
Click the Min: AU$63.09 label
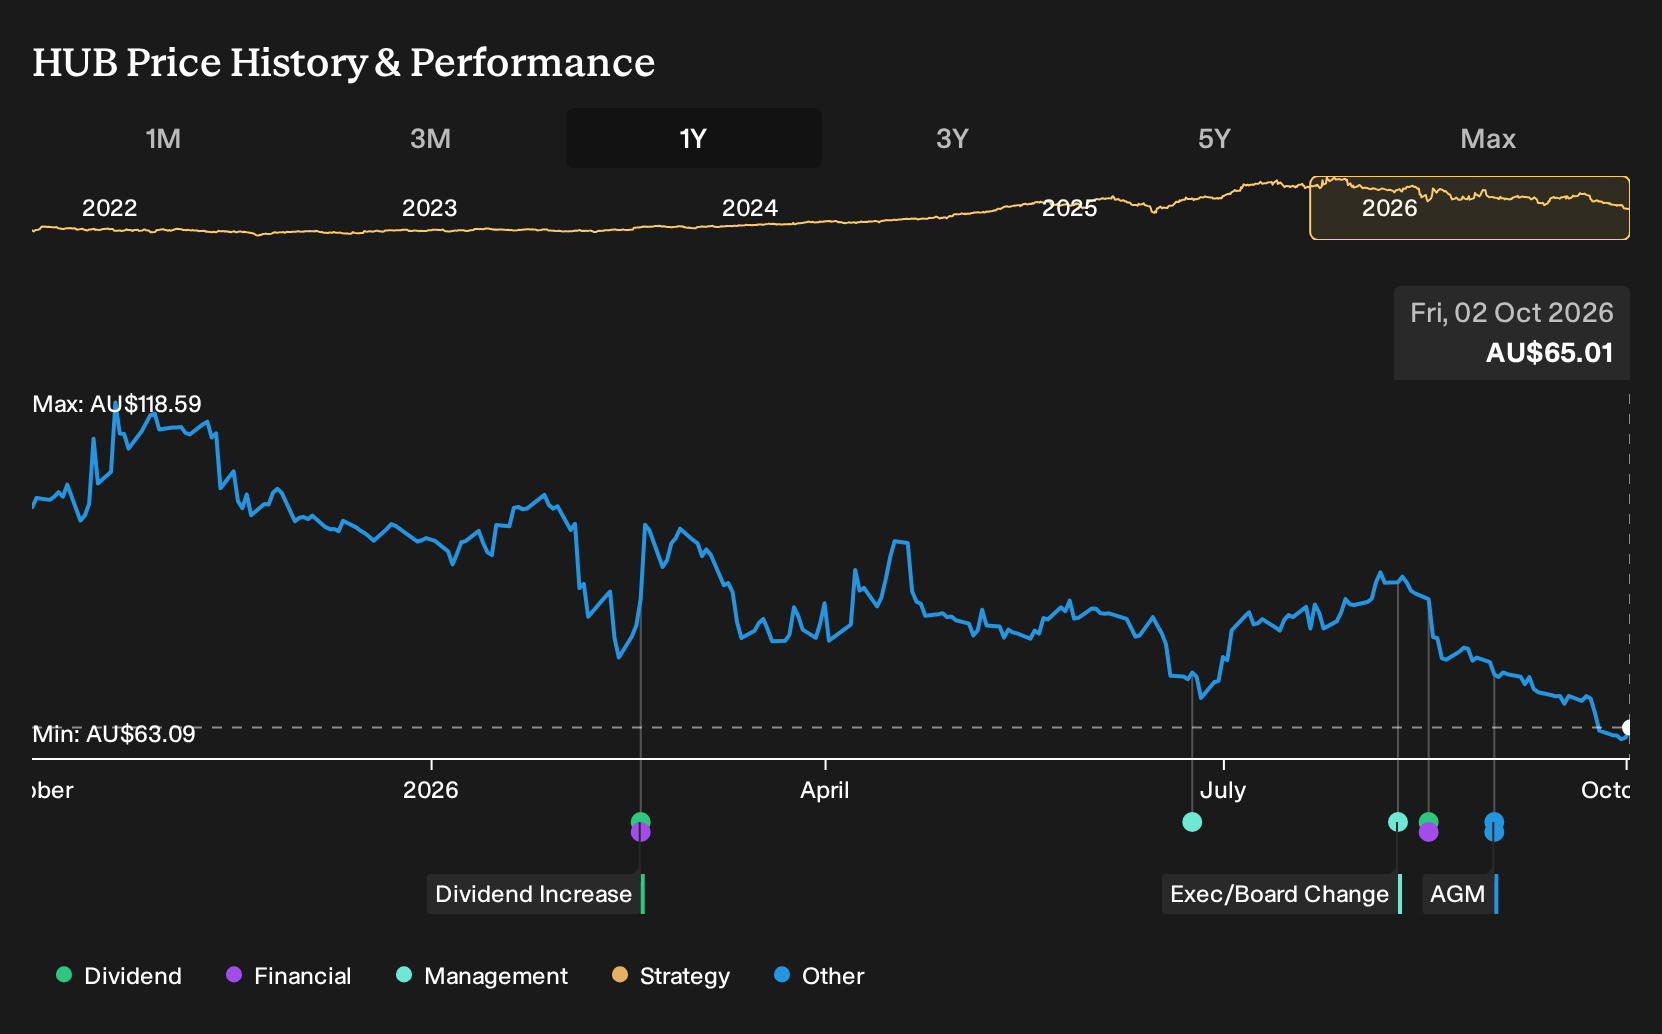tap(114, 734)
